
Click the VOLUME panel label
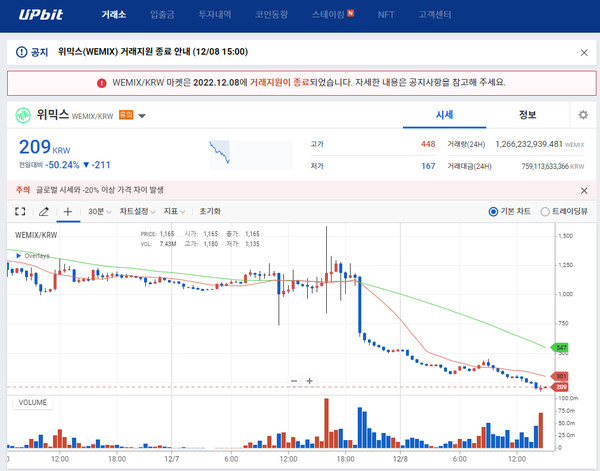coord(33,403)
